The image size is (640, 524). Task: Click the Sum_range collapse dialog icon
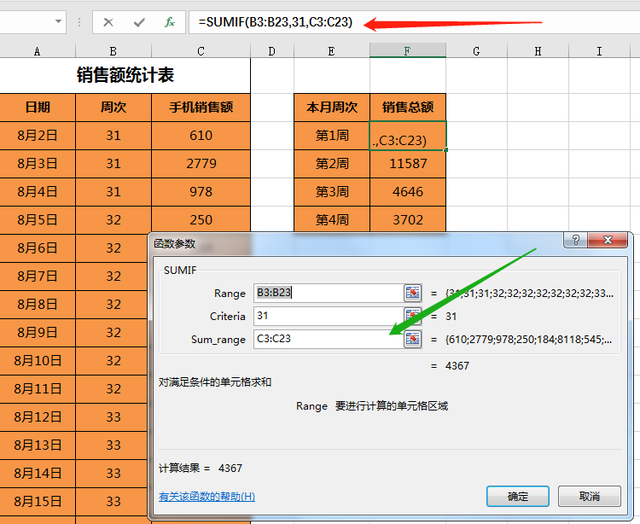pyautogui.click(x=412, y=339)
